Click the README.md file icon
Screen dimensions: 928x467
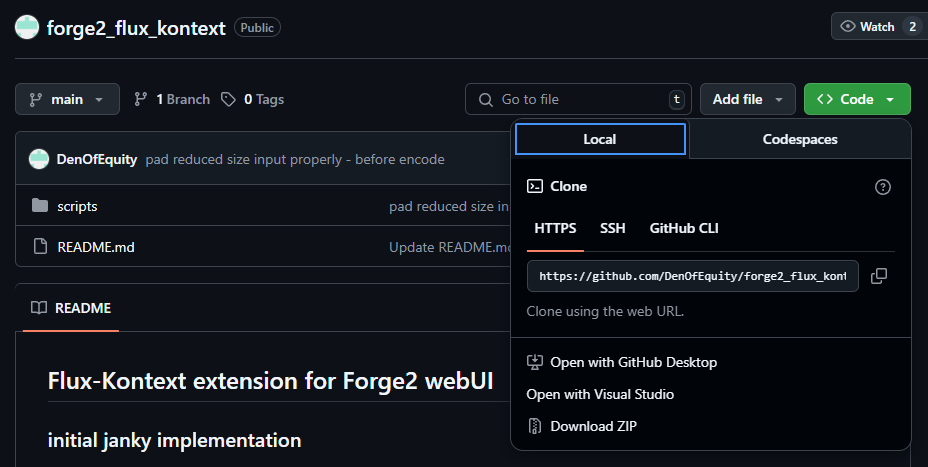click(x=40, y=246)
